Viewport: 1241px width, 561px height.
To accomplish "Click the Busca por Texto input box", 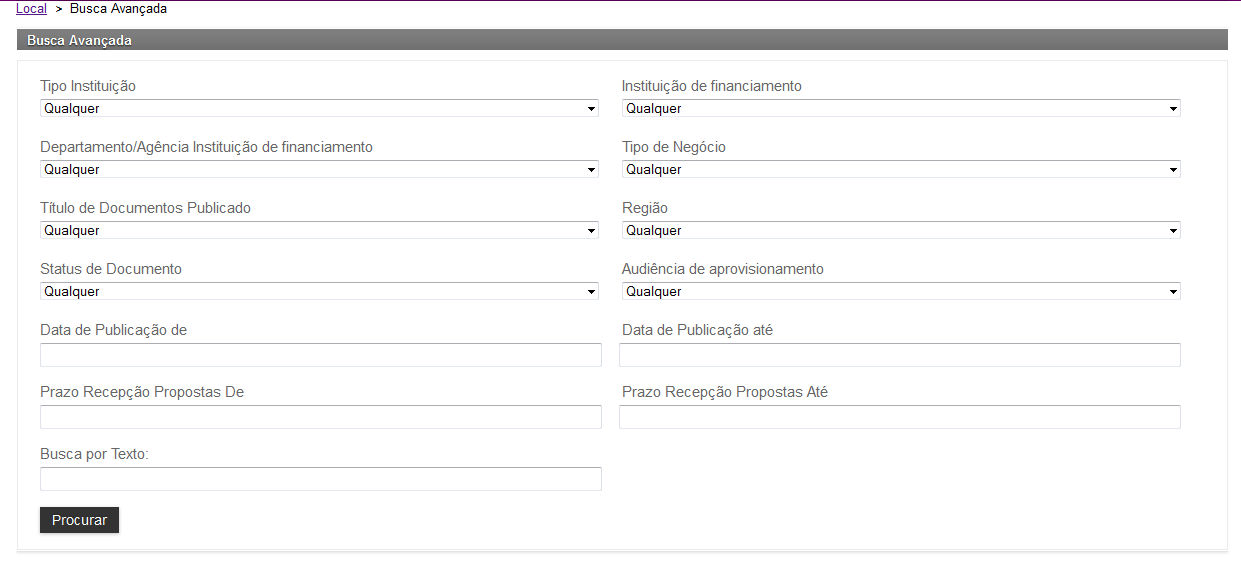I will click(320, 479).
